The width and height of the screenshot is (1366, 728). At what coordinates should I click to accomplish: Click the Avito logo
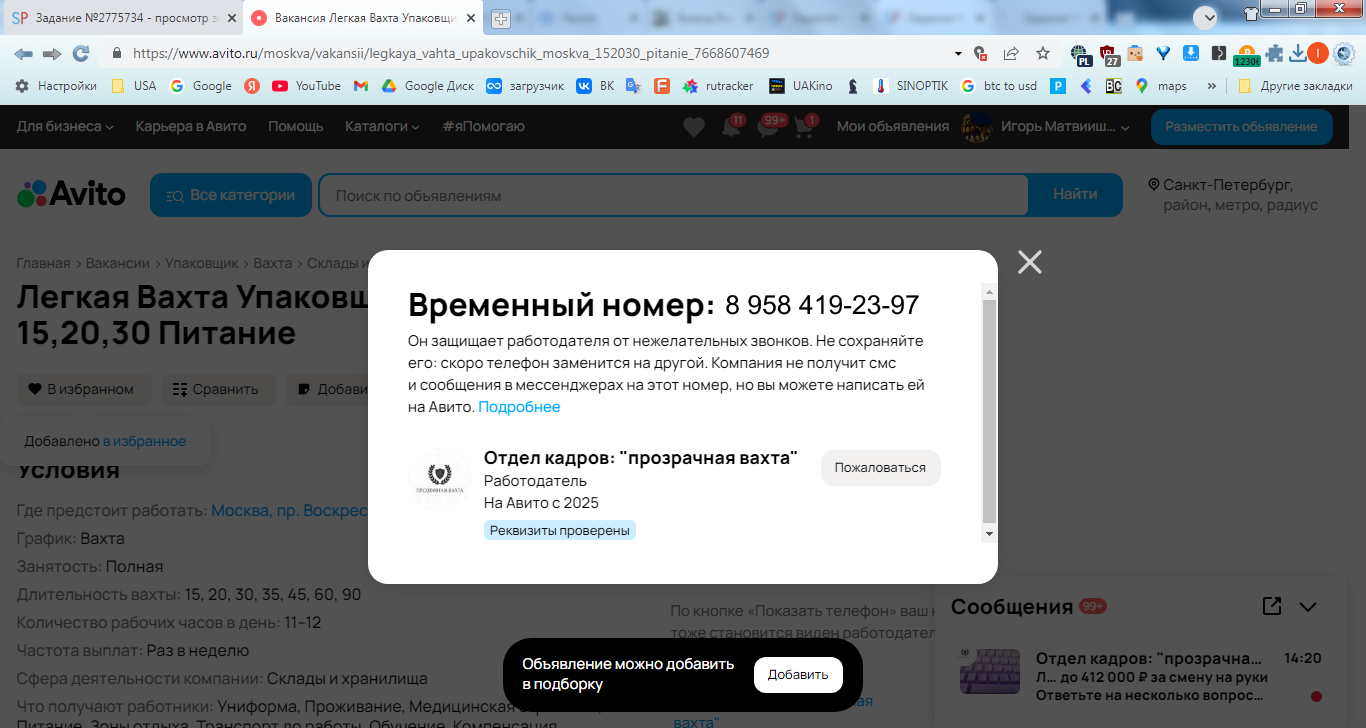pos(72,194)
